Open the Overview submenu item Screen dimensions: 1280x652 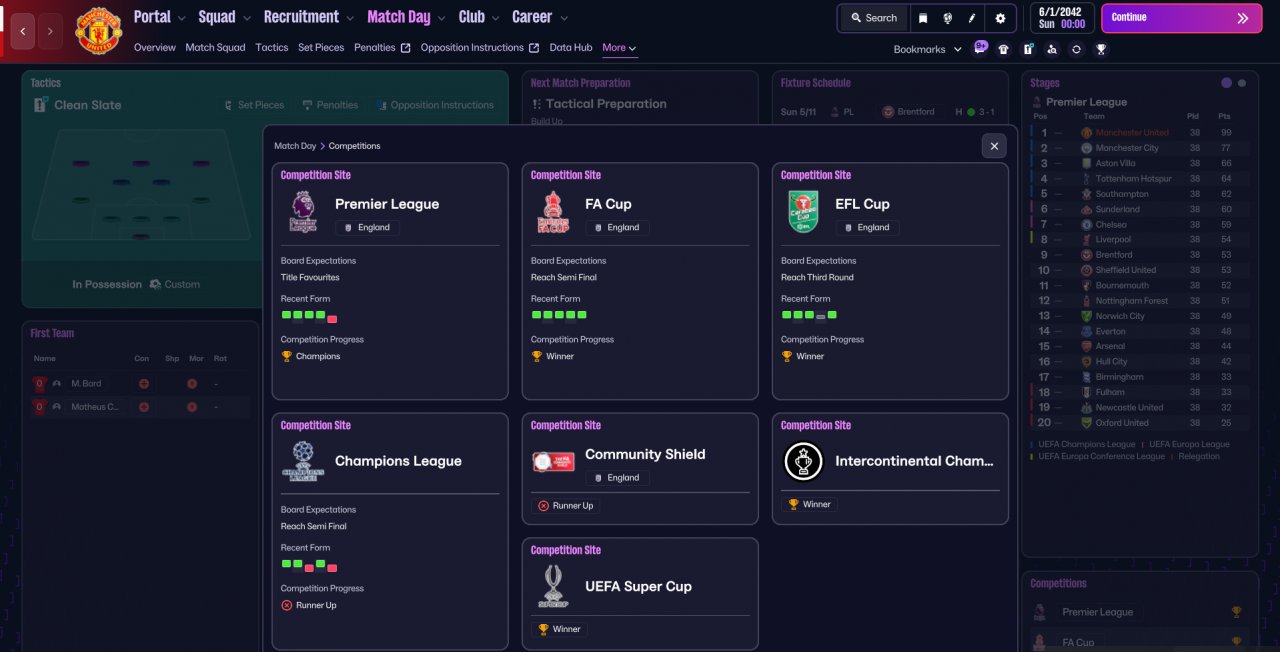pyautogui.click(x=155, y=48)
